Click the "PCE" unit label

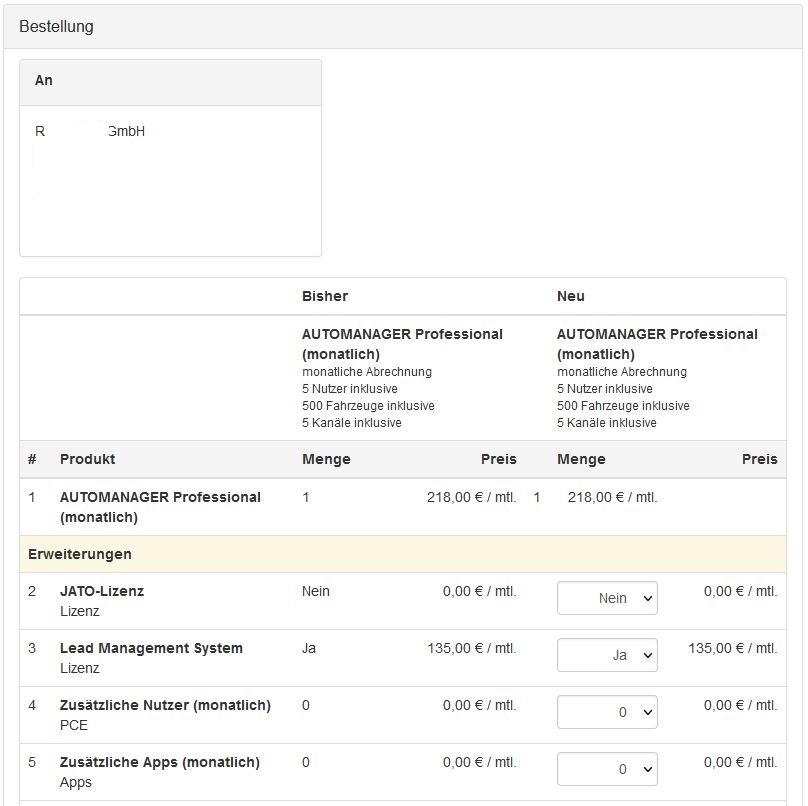[74, 725]
